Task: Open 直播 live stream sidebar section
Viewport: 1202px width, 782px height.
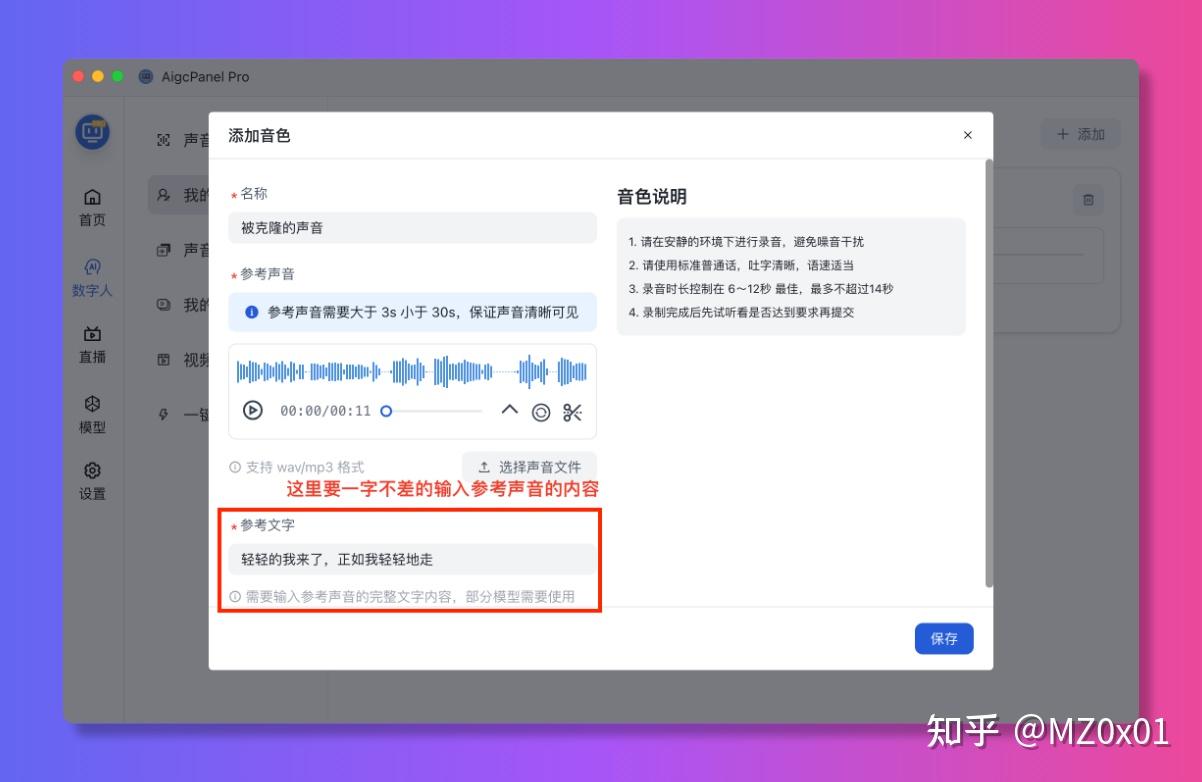Action: pyautogui.click(x=92, y=345)
